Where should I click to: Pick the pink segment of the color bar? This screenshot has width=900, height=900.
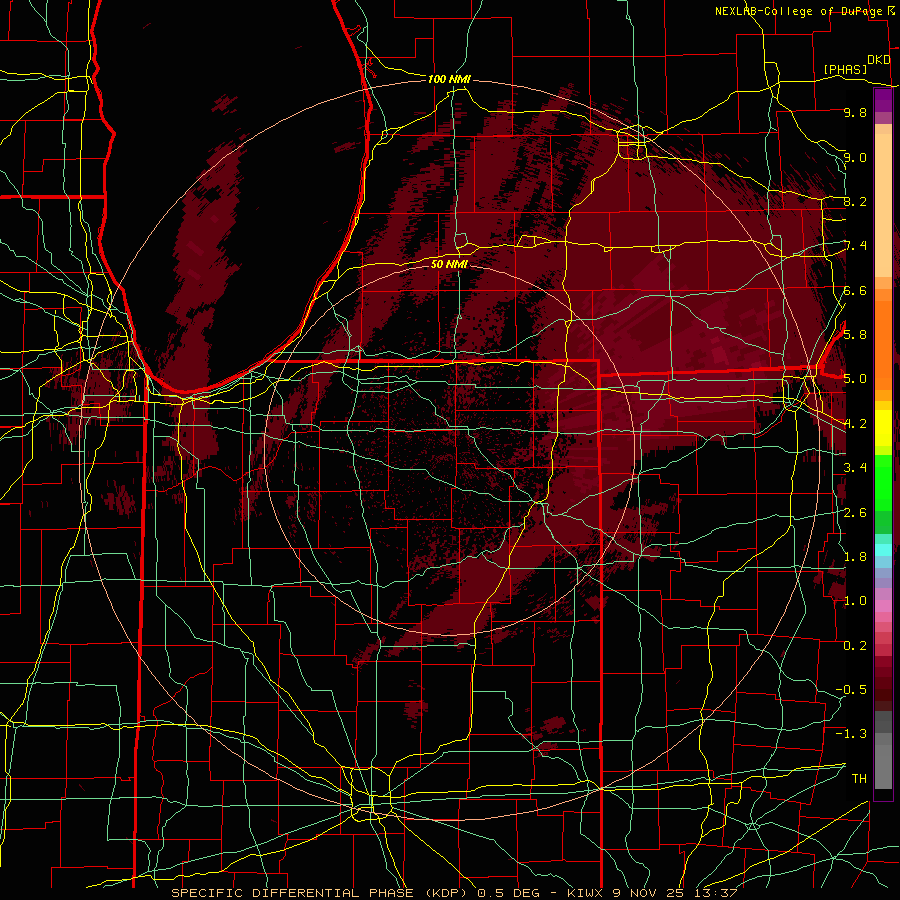(x=883, y=606)
